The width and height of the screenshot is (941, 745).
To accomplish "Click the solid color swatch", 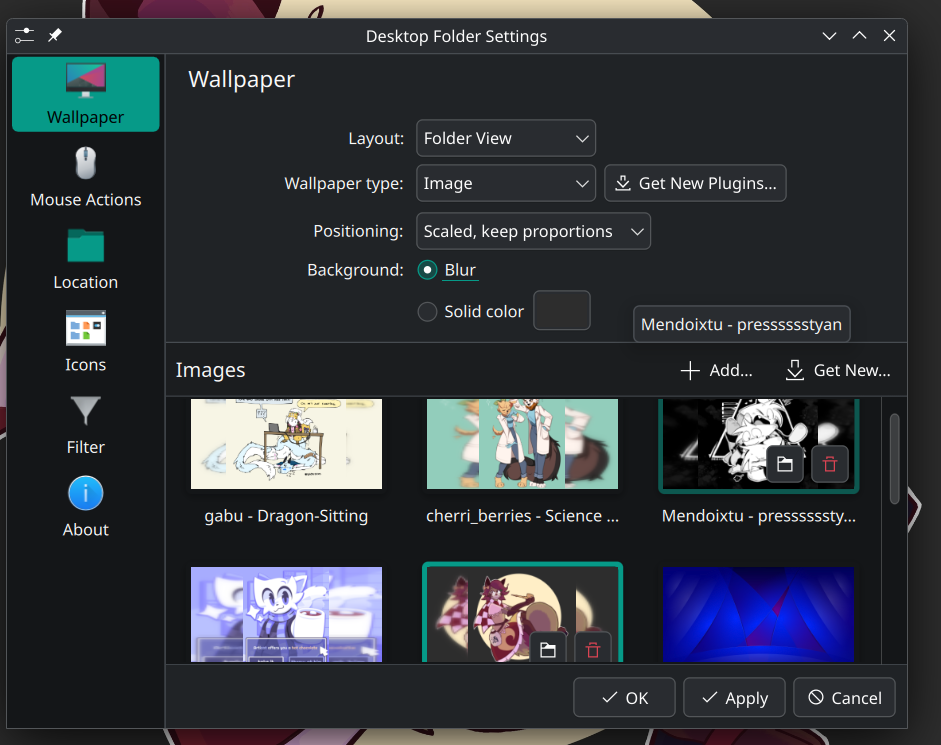I will 561,311.
